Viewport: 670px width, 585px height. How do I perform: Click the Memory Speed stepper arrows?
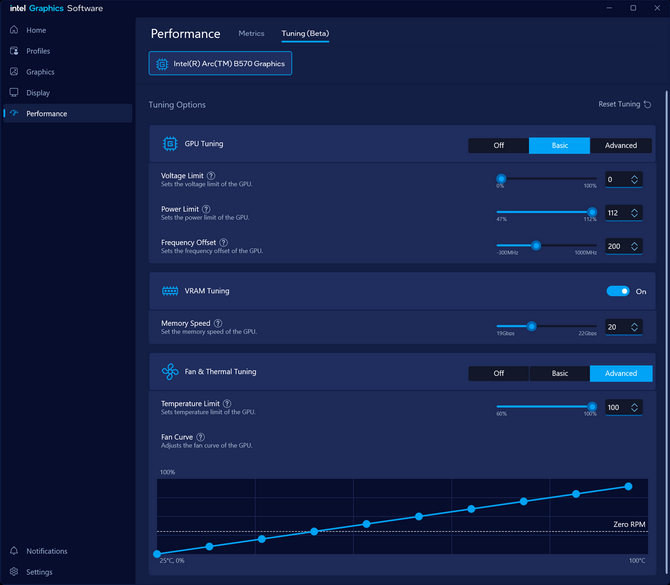pos(635,327)
